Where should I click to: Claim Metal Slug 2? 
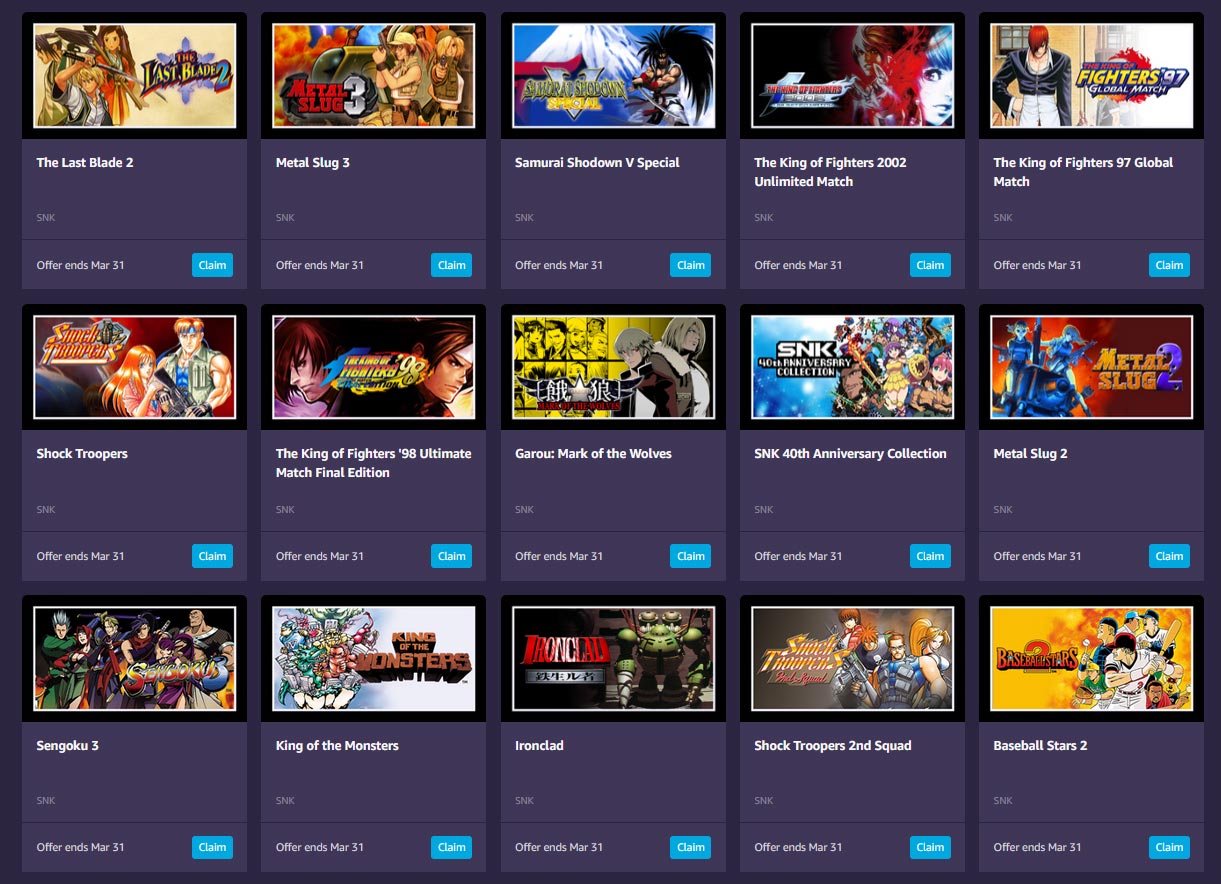pos(1169,556)
